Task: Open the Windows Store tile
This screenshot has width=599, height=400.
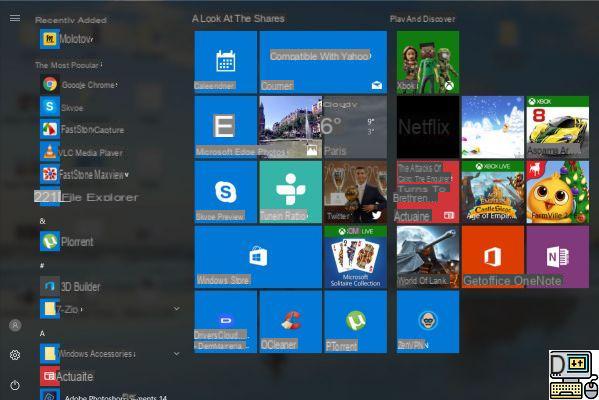Action: [x=258, y=257]
